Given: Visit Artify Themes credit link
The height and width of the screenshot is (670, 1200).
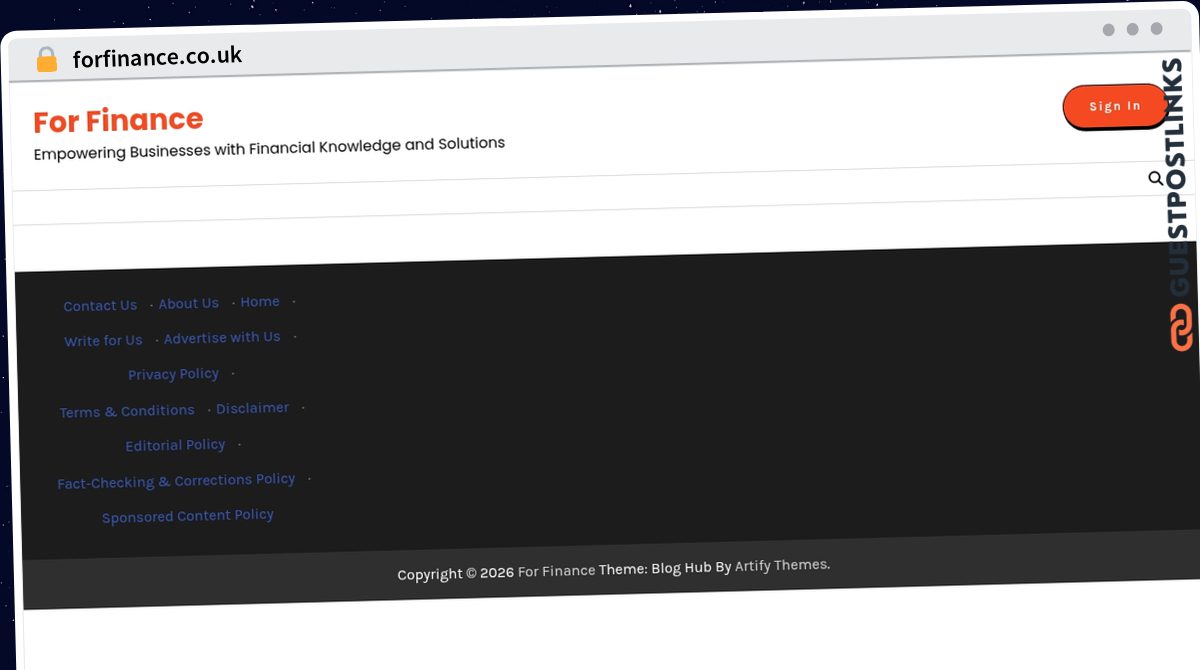Looking at the screenshot, I should point(782,565).
